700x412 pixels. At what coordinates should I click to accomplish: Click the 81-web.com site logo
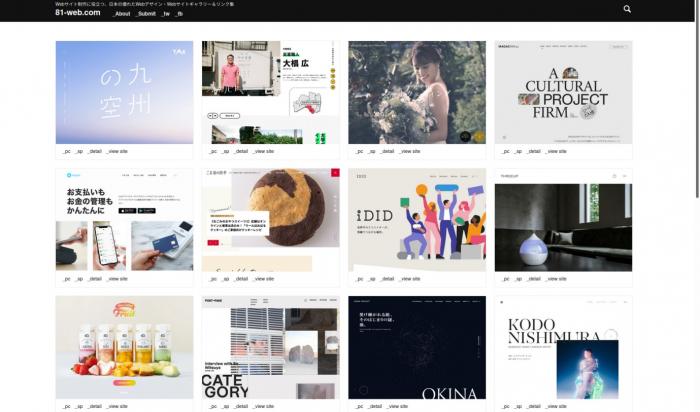click(78, 13)
